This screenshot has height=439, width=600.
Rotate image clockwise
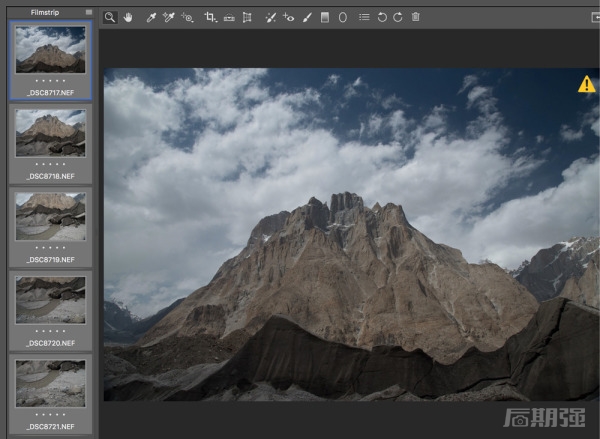(398, 17)
